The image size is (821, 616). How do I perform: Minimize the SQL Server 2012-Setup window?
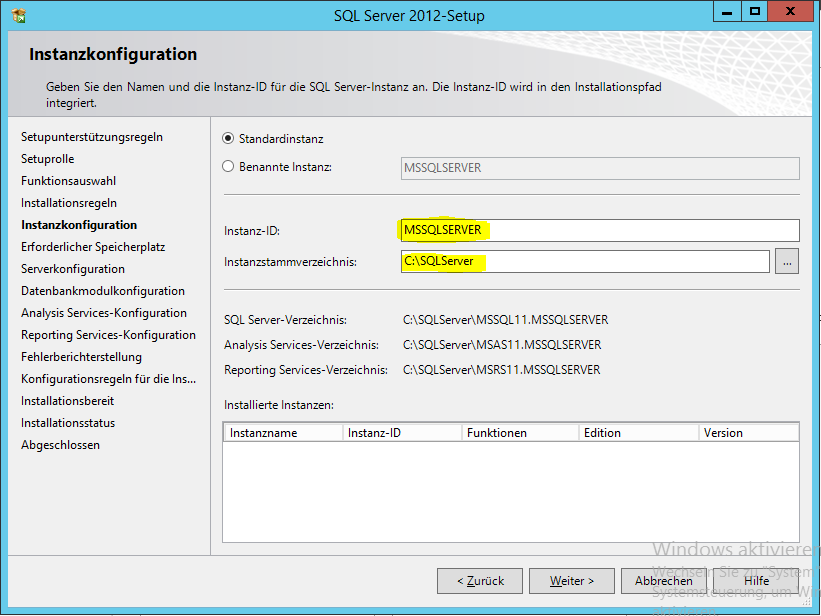pyautogui.click(x=727, y=12)
